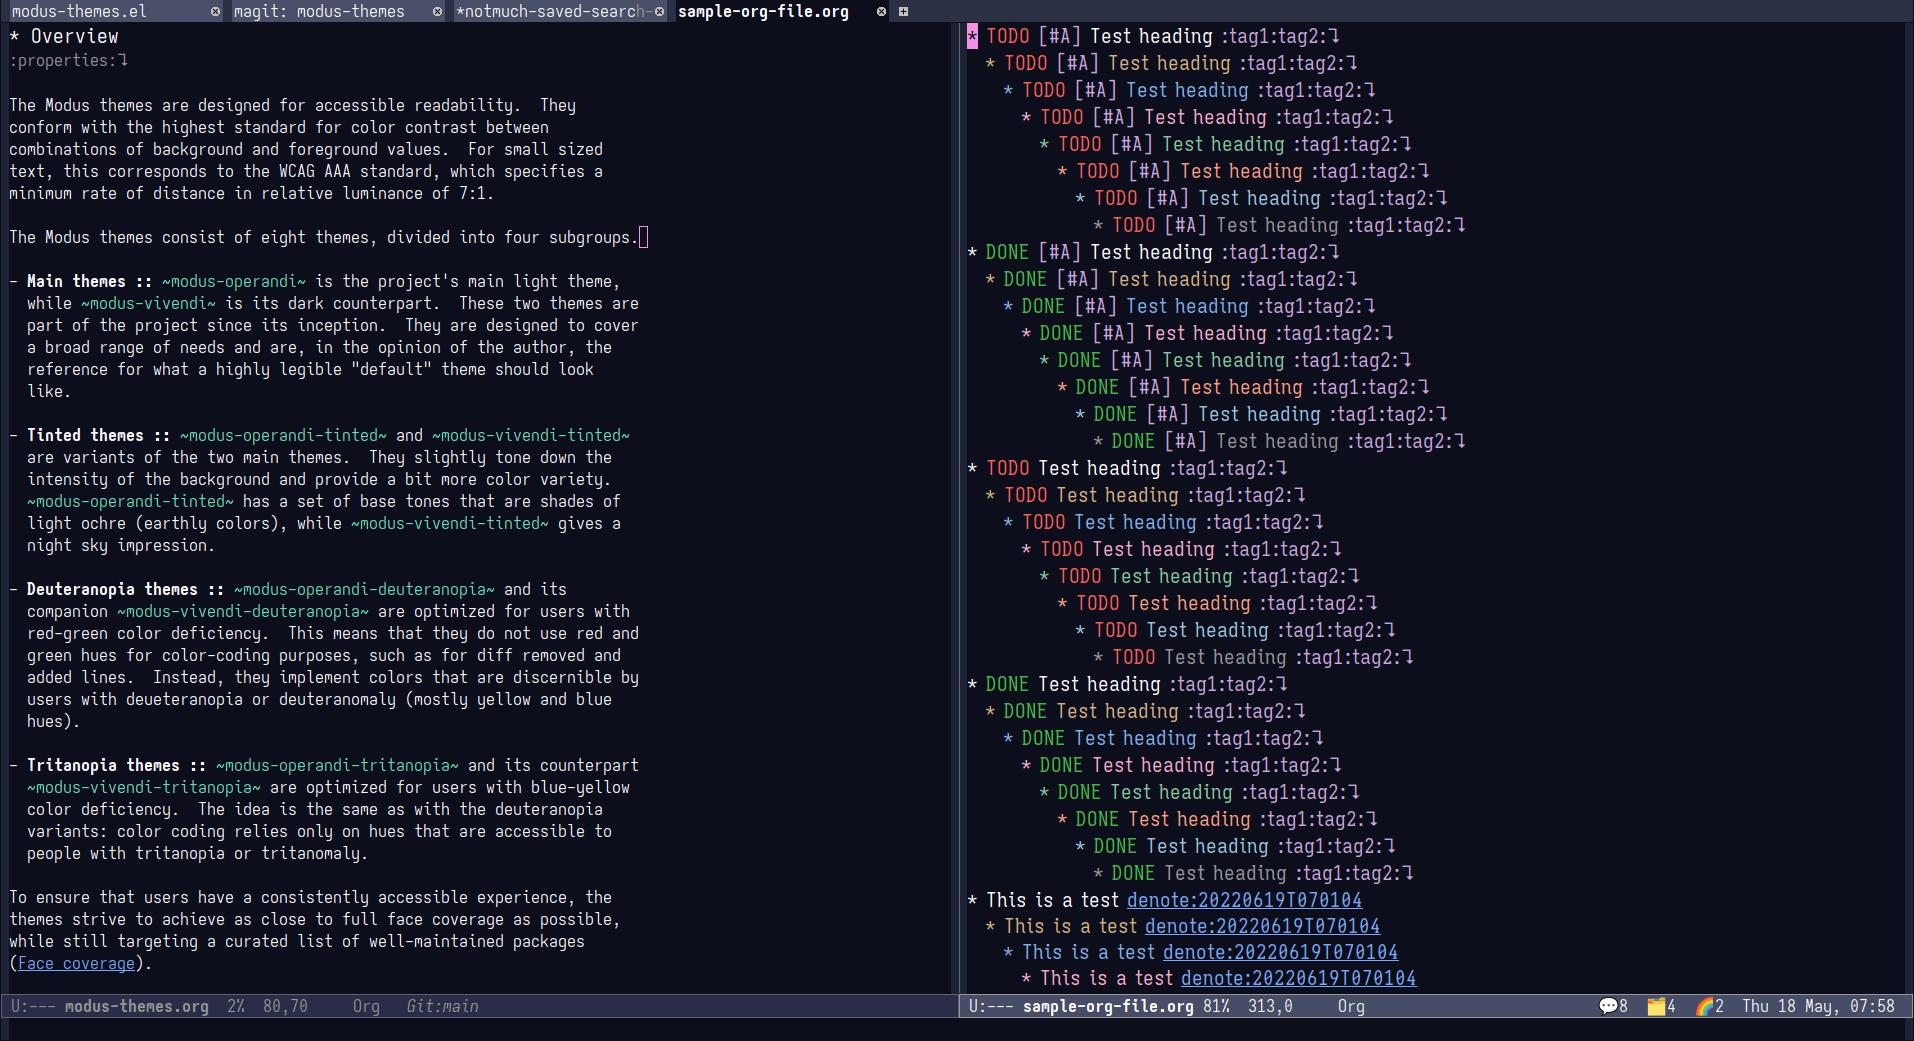Click the Tinted themes list term

pyautogui.click(x=85, y=436)
